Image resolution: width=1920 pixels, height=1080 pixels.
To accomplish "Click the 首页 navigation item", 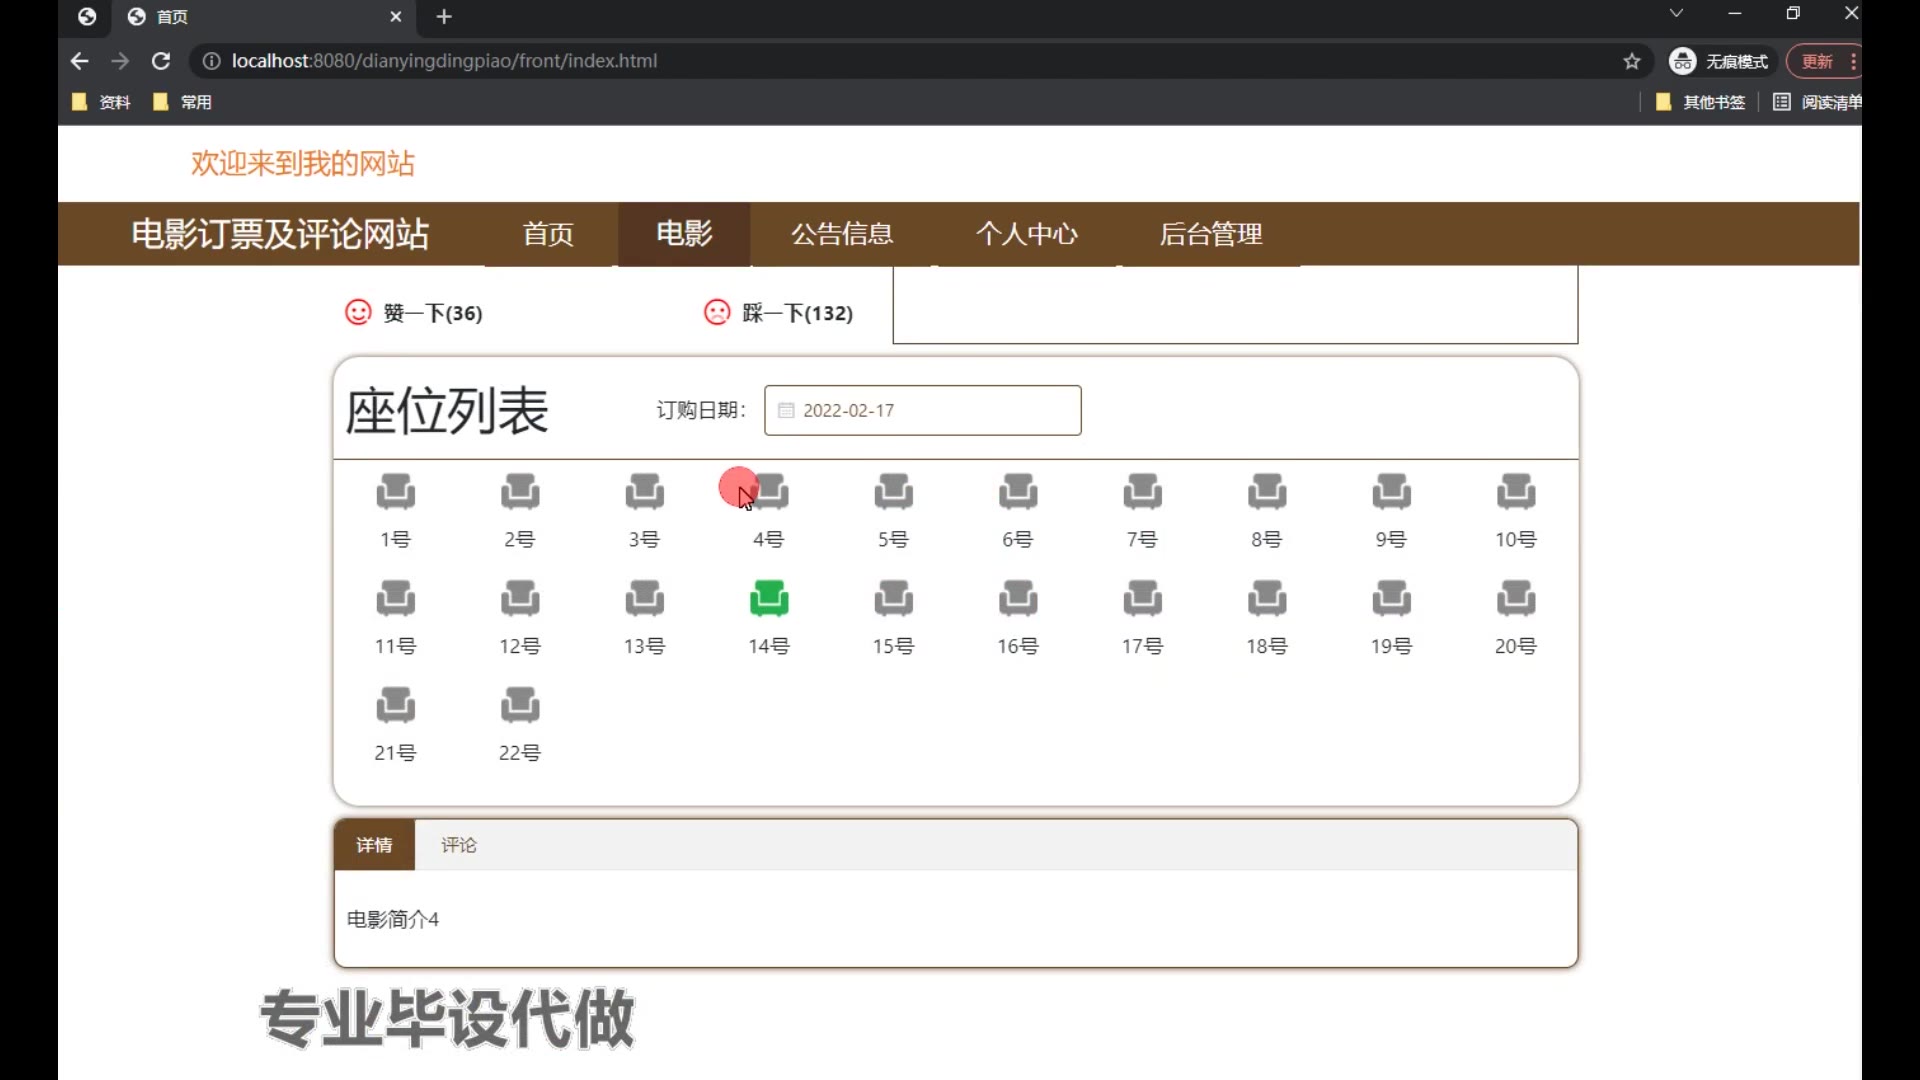I will click(x=548, y=234).
